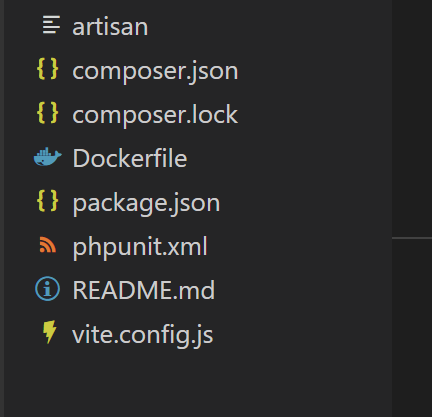Click the Docker whale icon

pyautogui.click(x=48, y=157)
